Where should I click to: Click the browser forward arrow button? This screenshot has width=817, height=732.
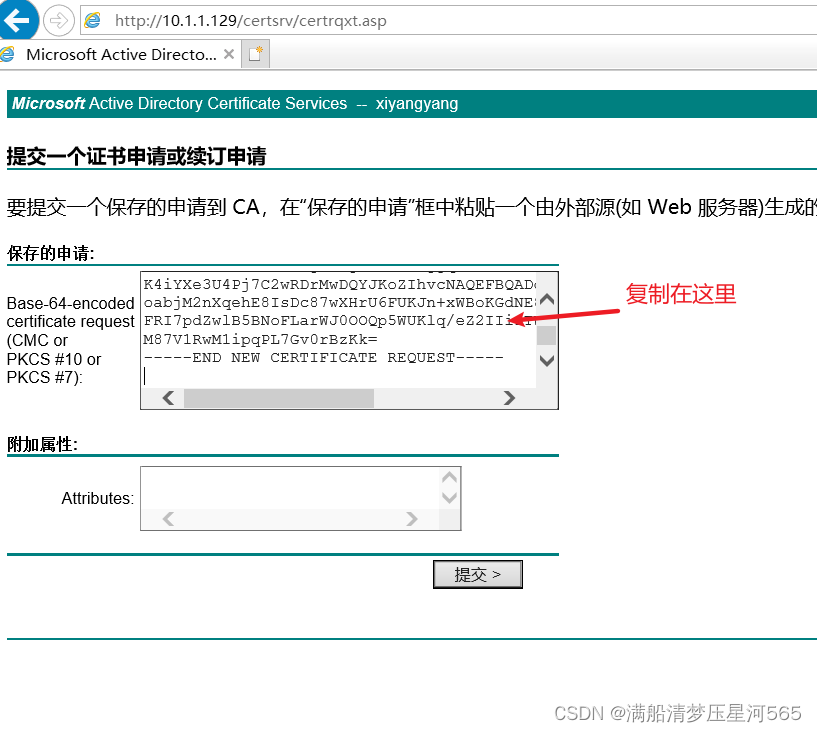(x=58, y=21)
